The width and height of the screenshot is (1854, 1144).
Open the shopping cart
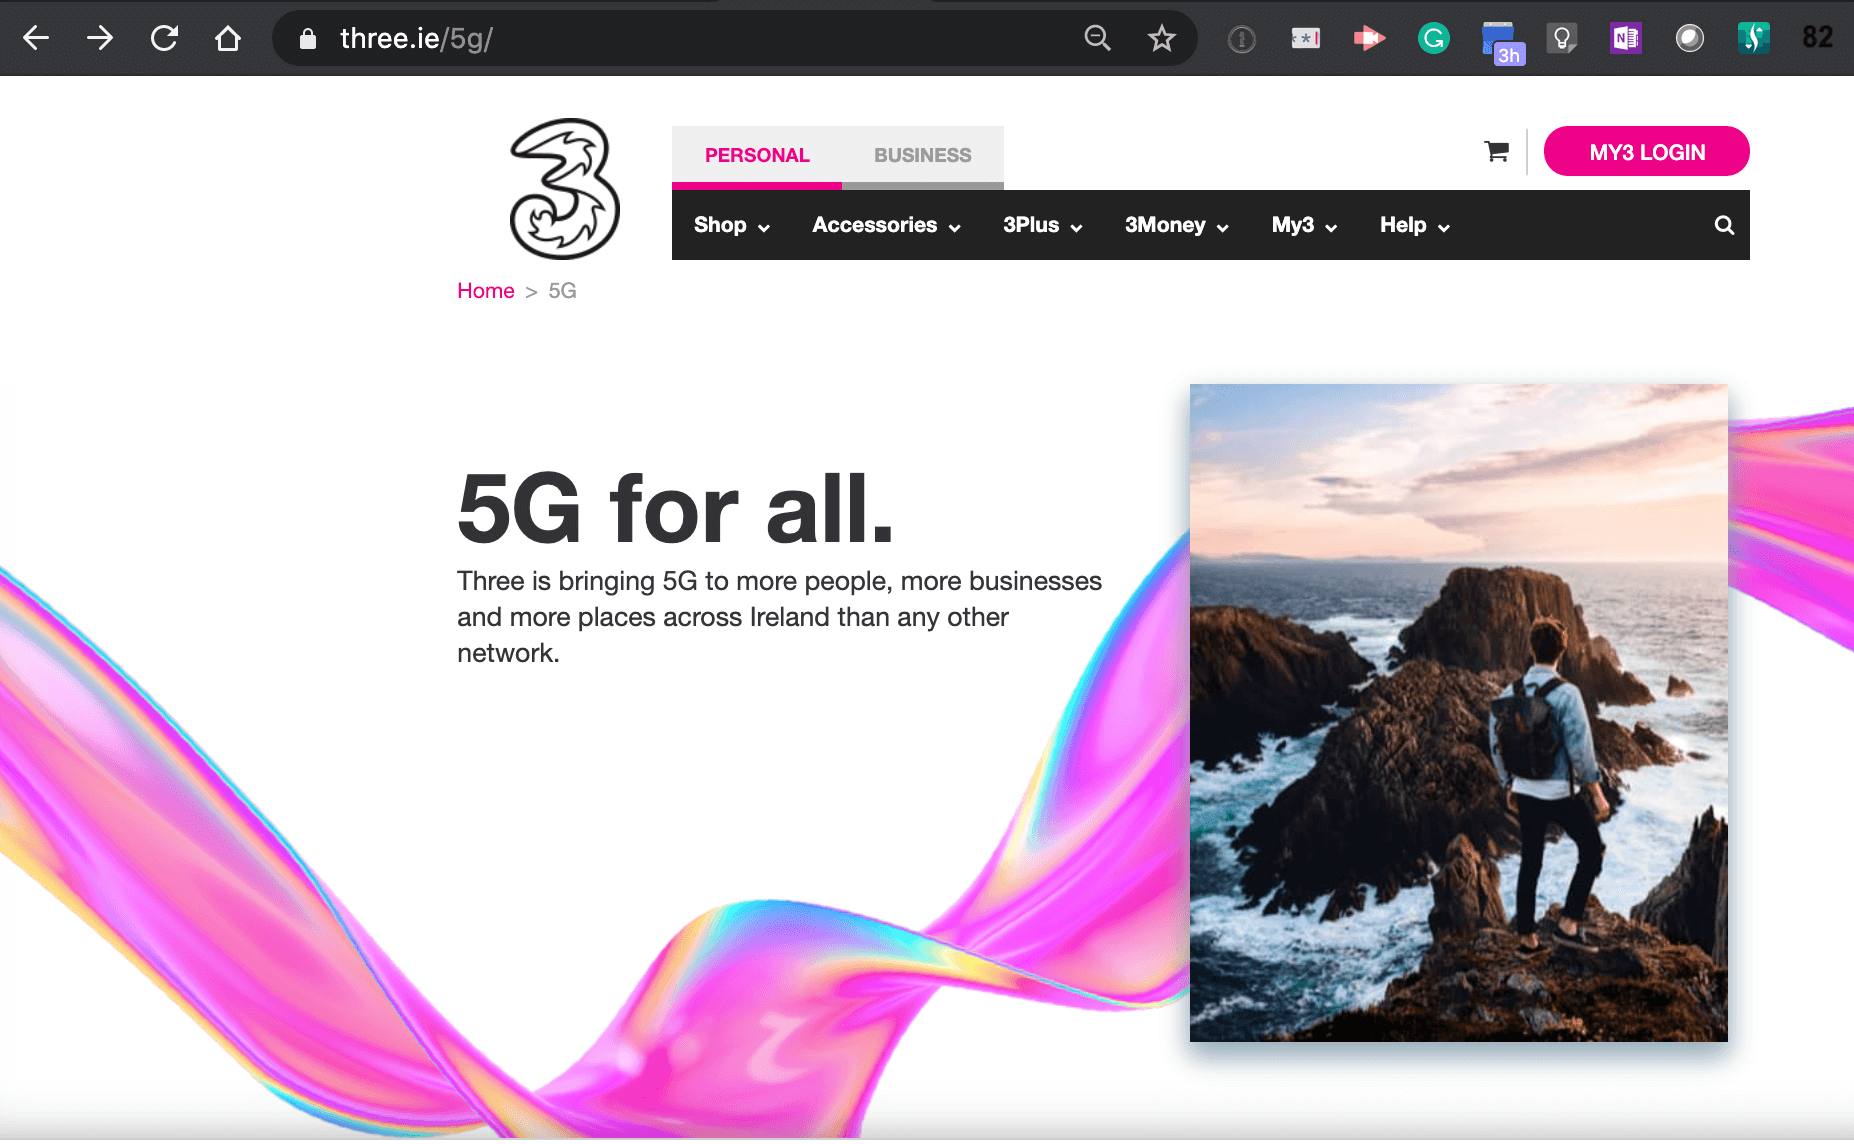(1496, 151)
